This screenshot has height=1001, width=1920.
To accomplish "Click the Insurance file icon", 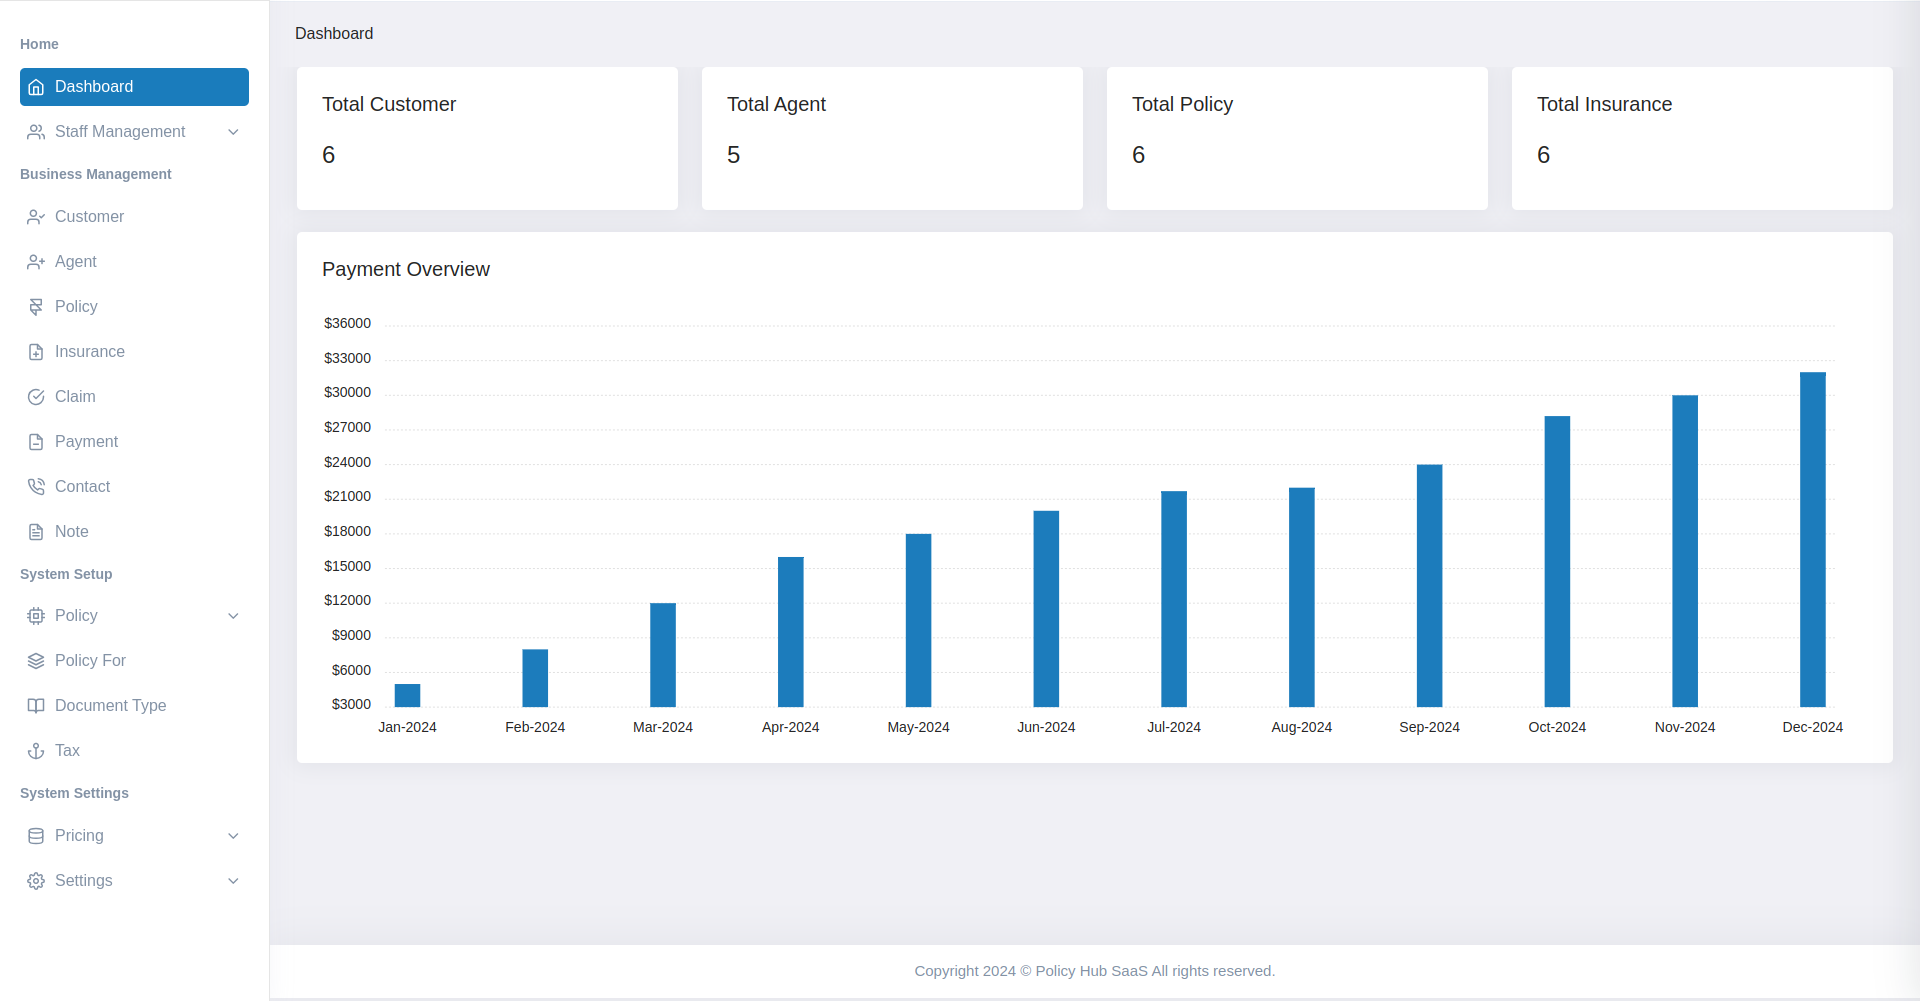I will coord(36,352).
